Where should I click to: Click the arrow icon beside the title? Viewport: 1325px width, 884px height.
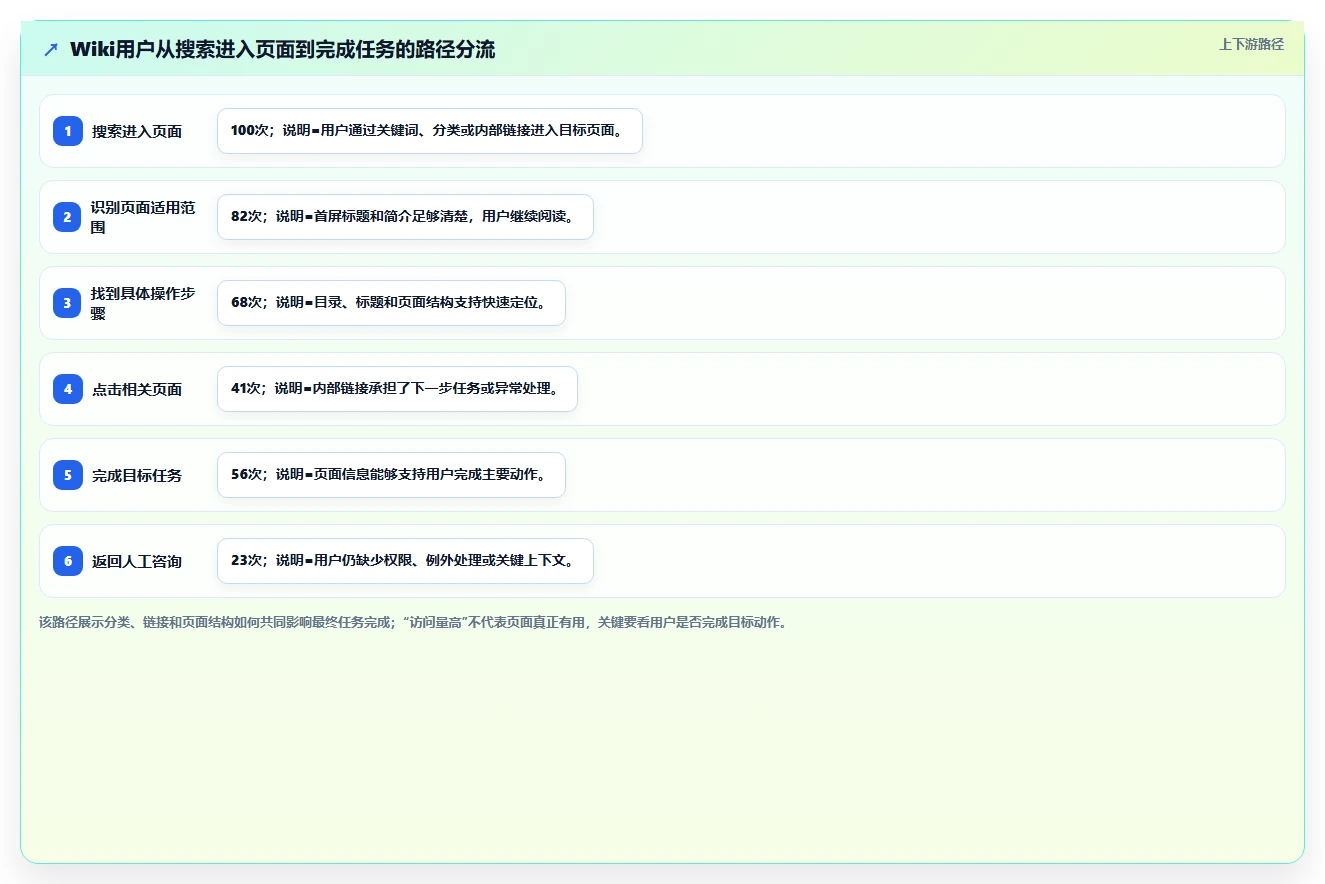[x=51, y=50]
